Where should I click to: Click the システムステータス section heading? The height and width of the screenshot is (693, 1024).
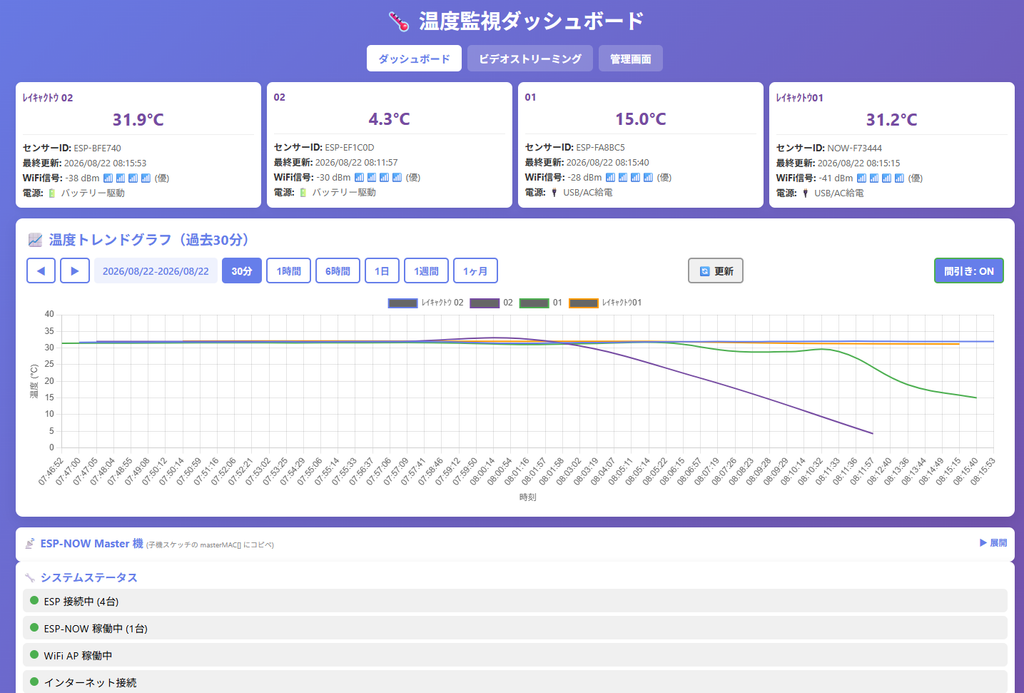click(89, 577)
